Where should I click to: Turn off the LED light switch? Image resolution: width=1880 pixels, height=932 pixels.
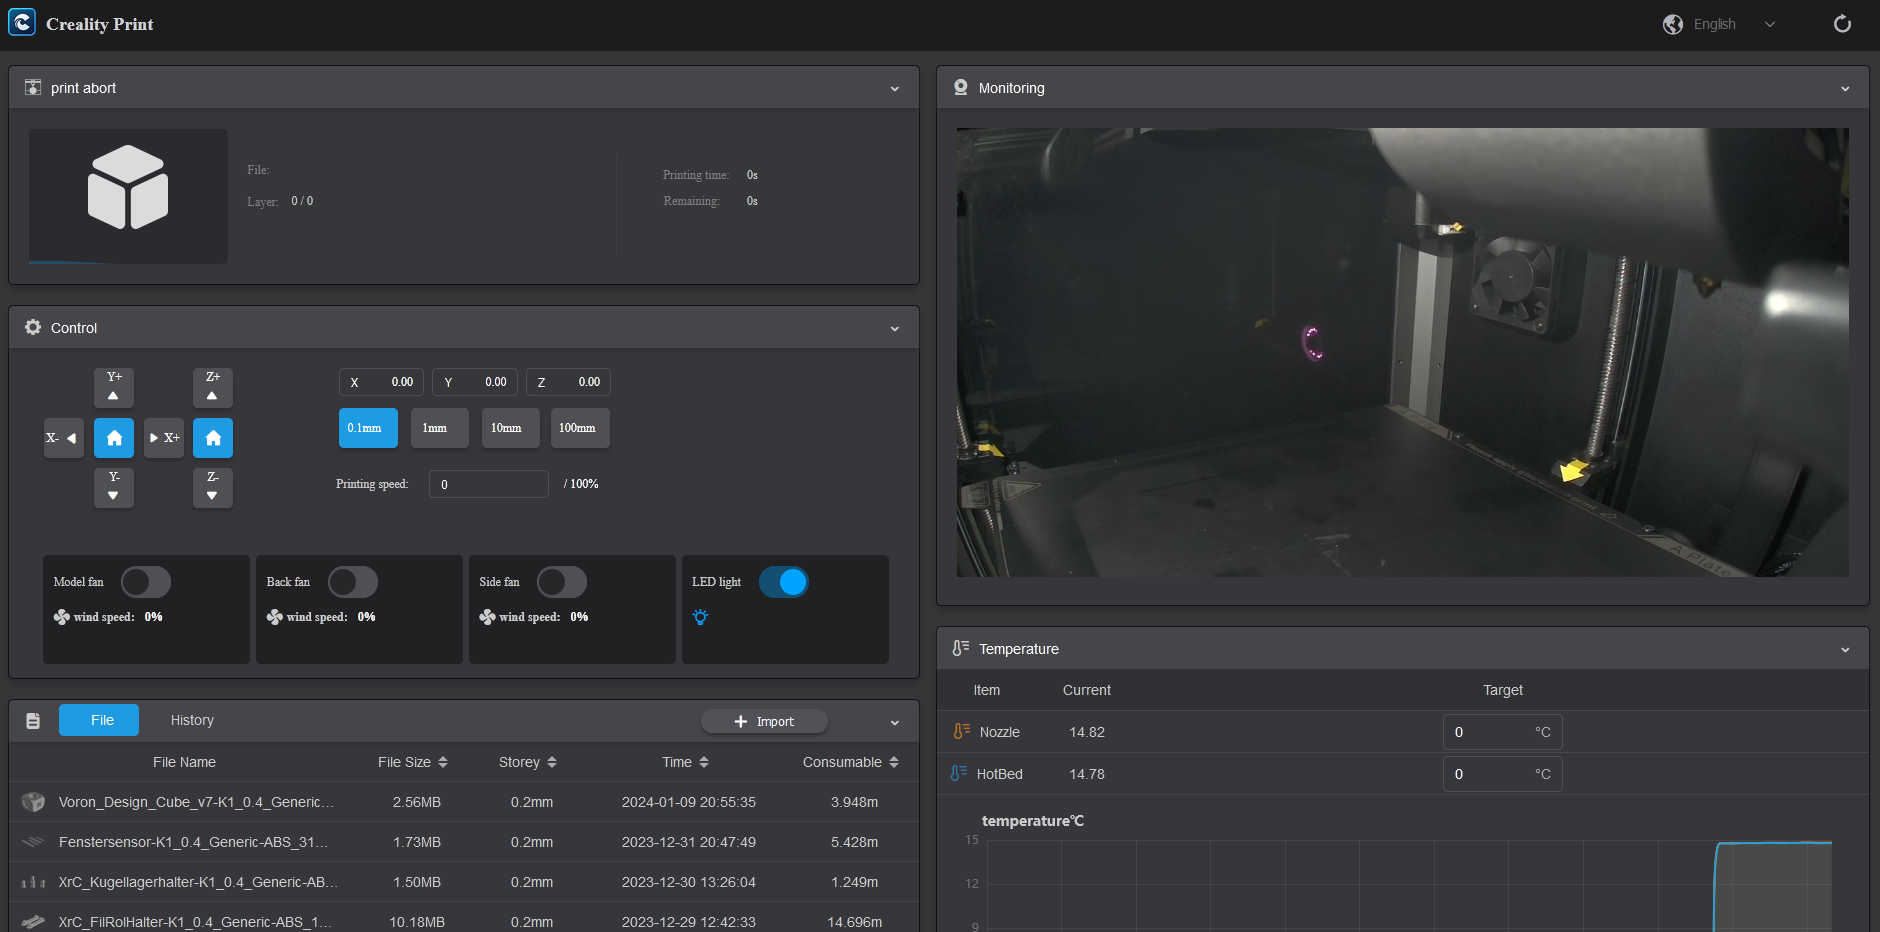click(x=784, y=582)
